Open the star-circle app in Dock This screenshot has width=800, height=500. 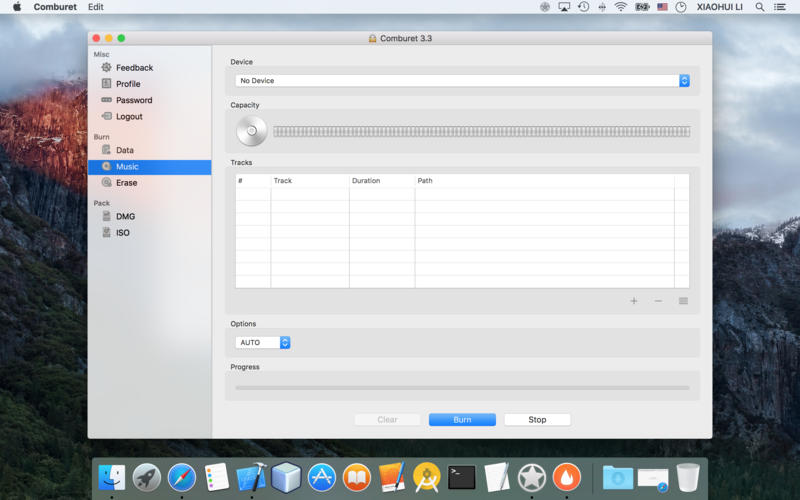[x=532, y=478]
